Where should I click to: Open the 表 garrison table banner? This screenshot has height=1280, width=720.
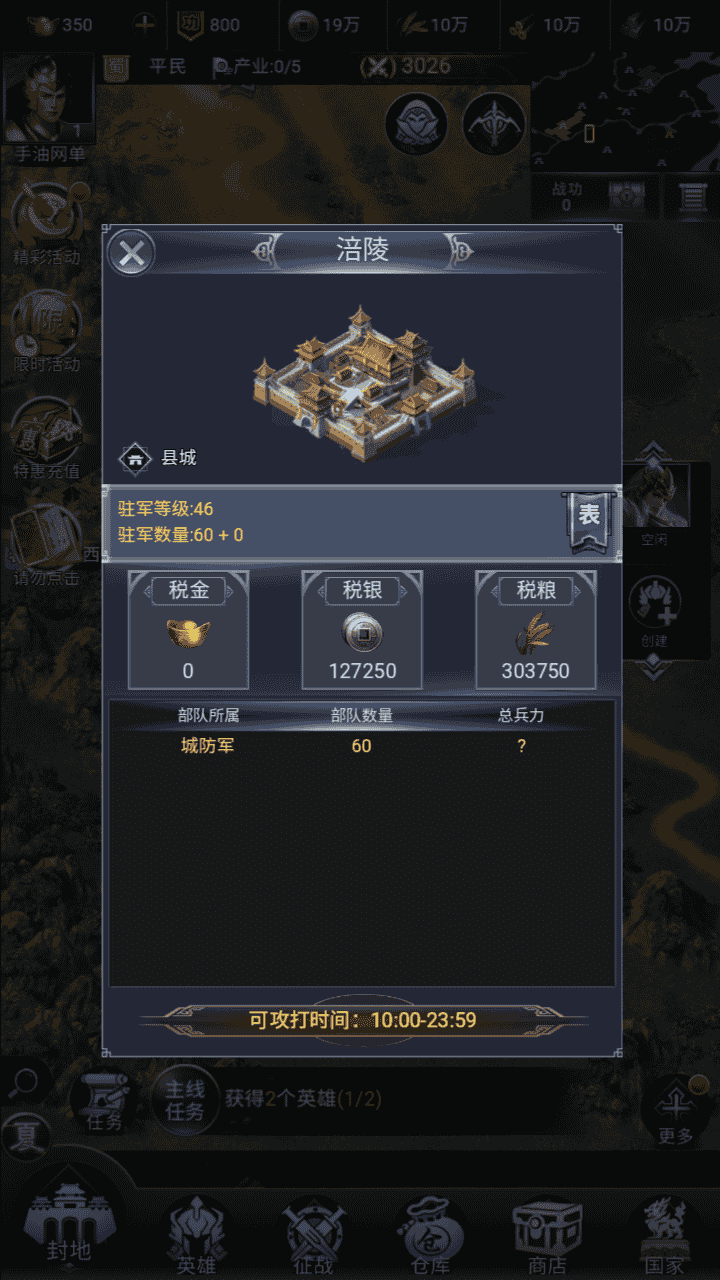click(588, 520)
